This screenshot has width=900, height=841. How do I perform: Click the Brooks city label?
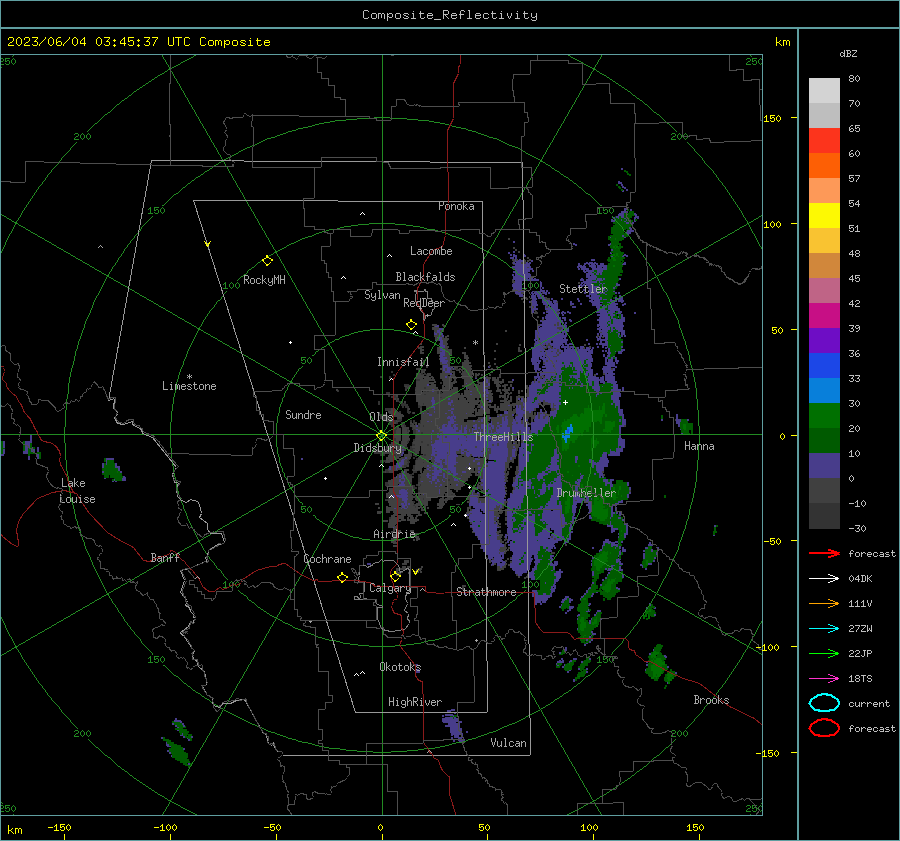tap(711, 700)
